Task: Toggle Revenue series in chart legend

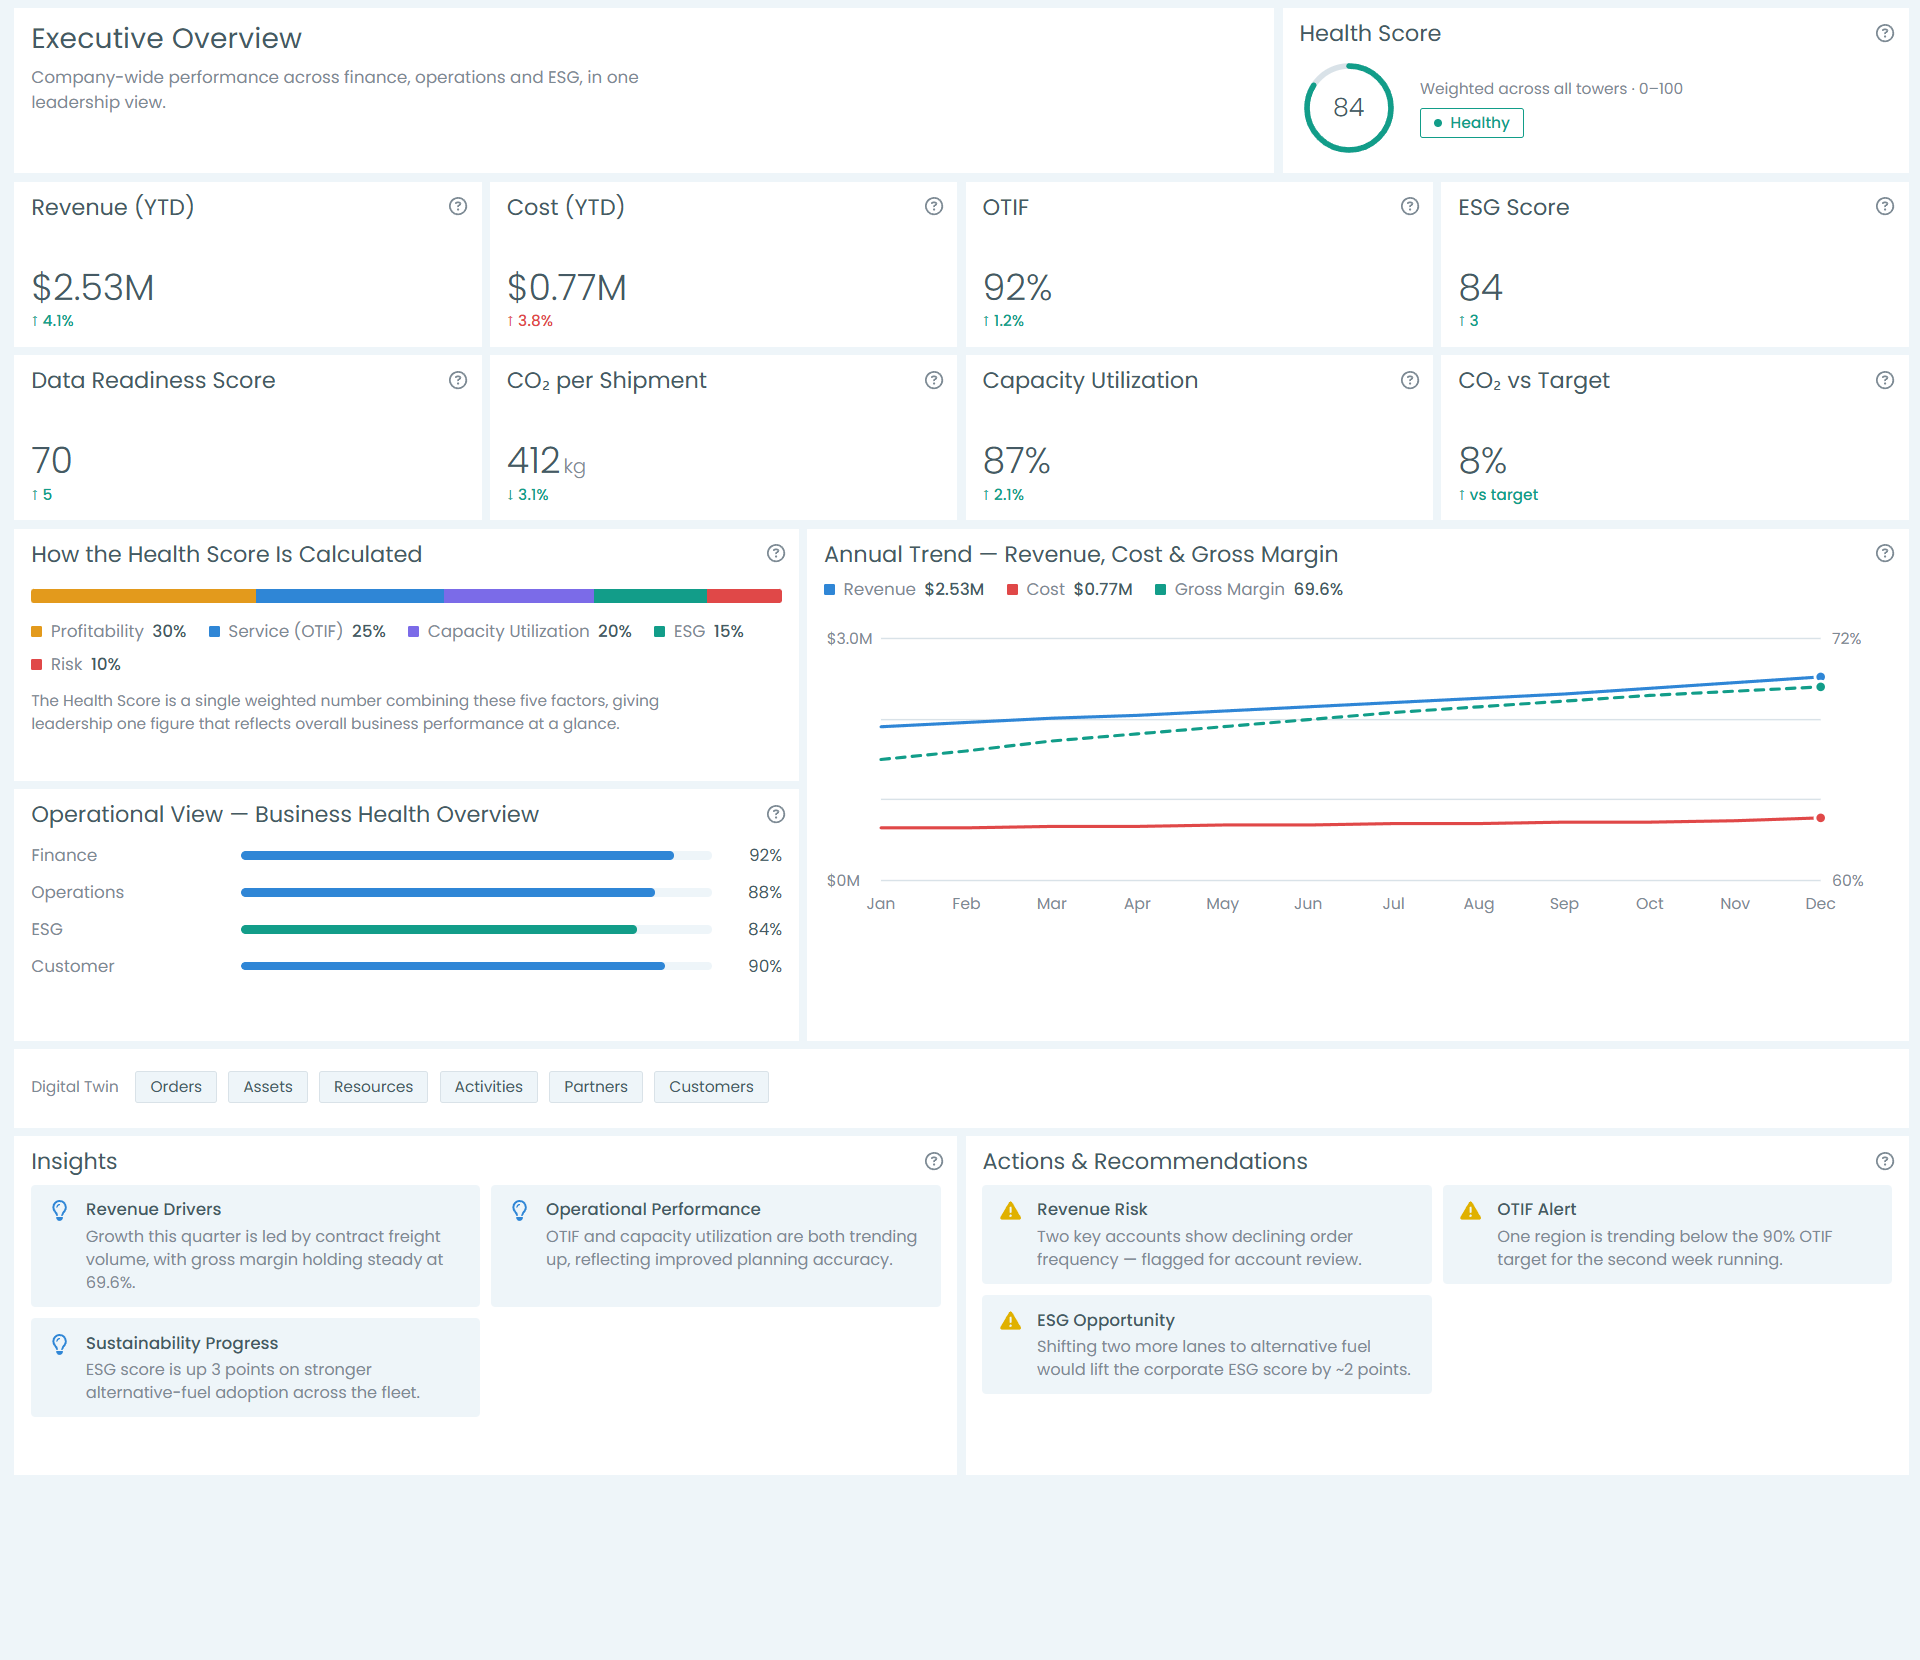Action: coord(904,589)
